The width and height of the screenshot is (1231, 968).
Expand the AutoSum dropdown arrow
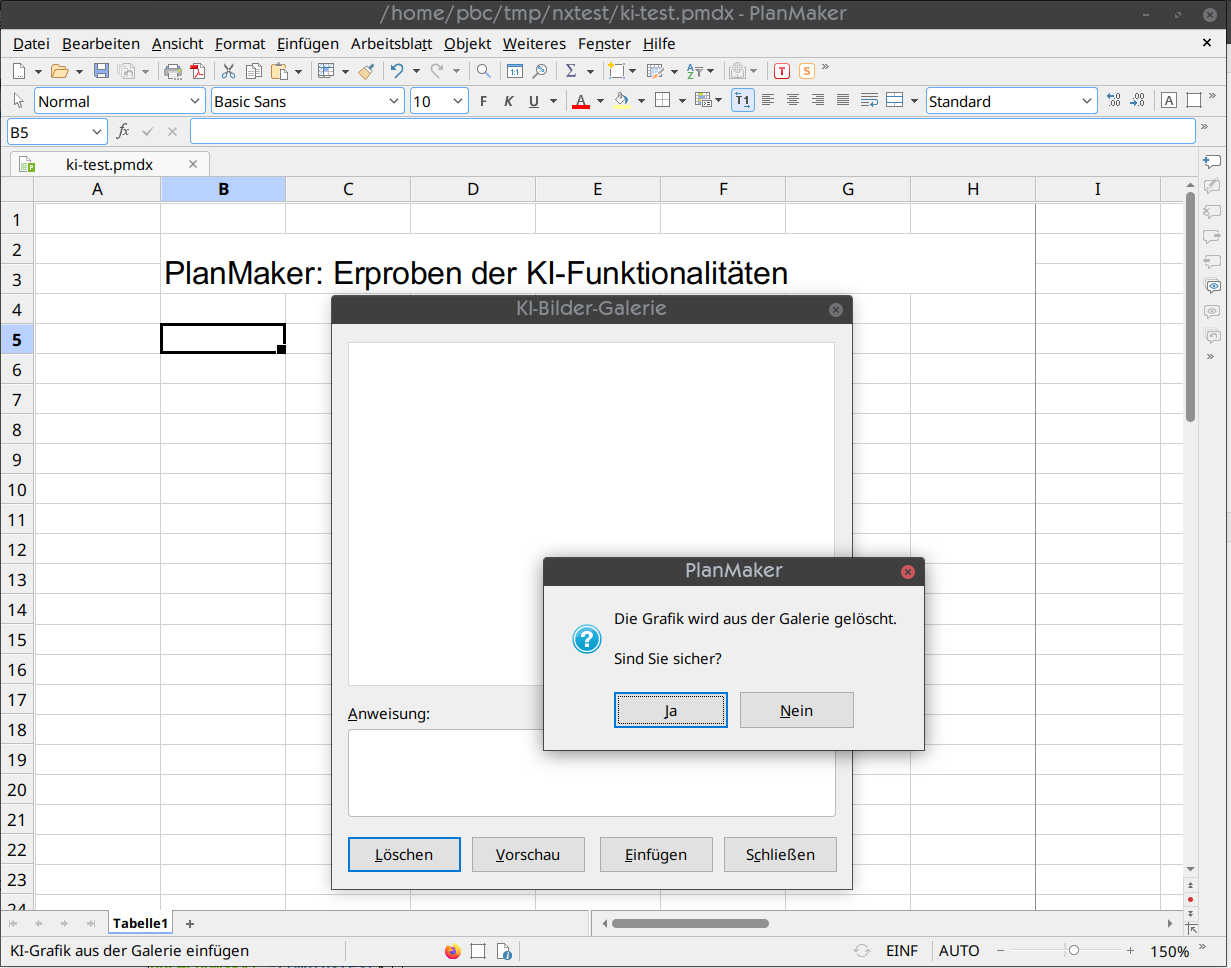[x=590, y=71]
